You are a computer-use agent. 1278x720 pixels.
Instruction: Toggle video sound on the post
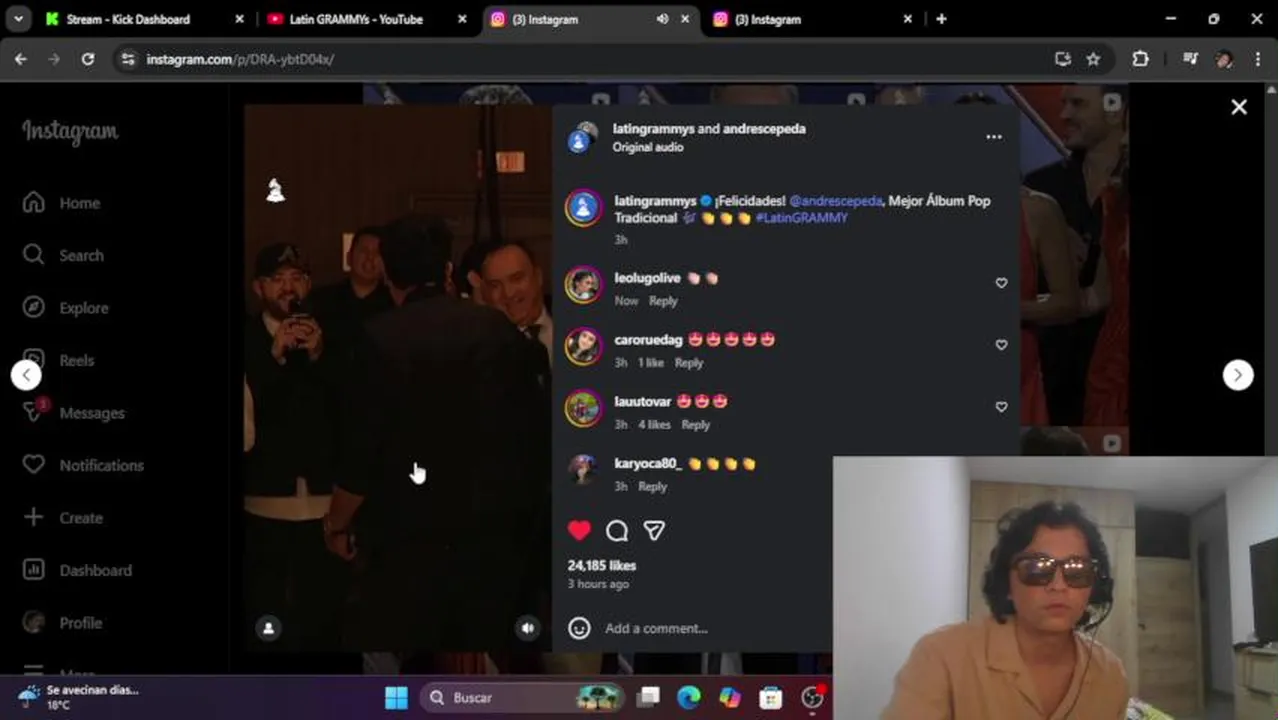click(528, 628)
